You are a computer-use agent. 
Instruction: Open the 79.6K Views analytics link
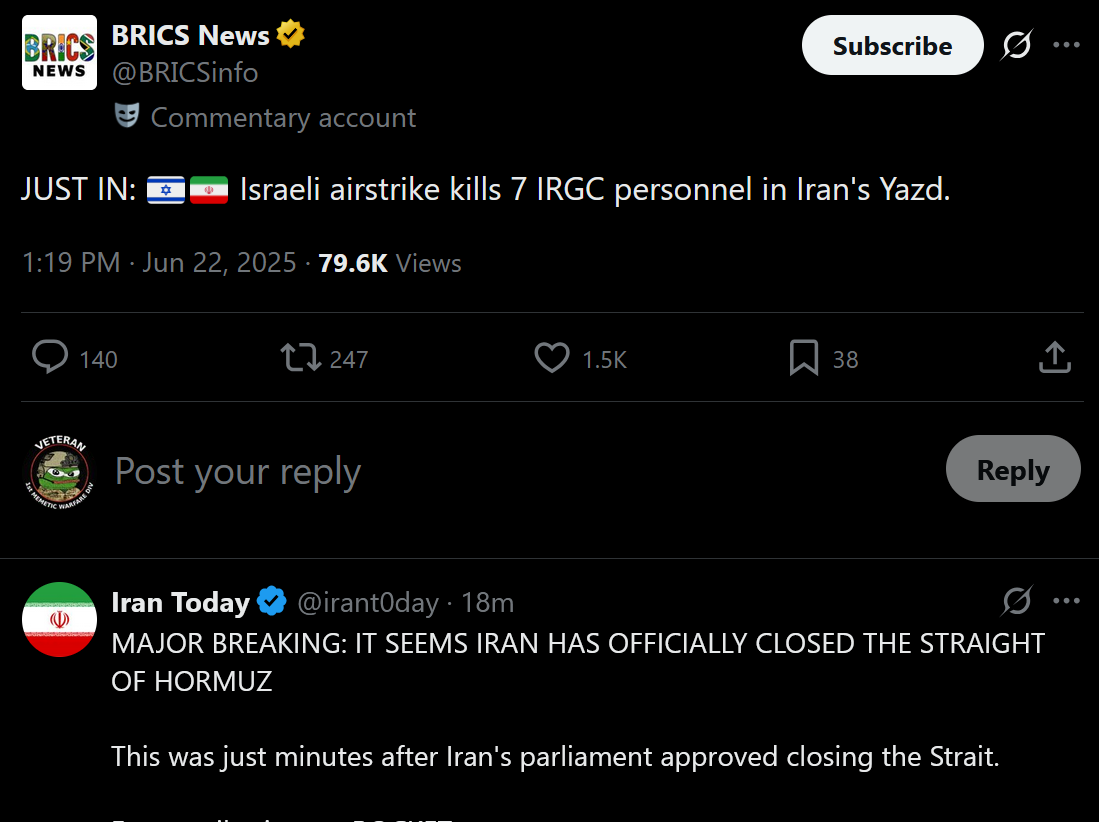pos(390,263)
